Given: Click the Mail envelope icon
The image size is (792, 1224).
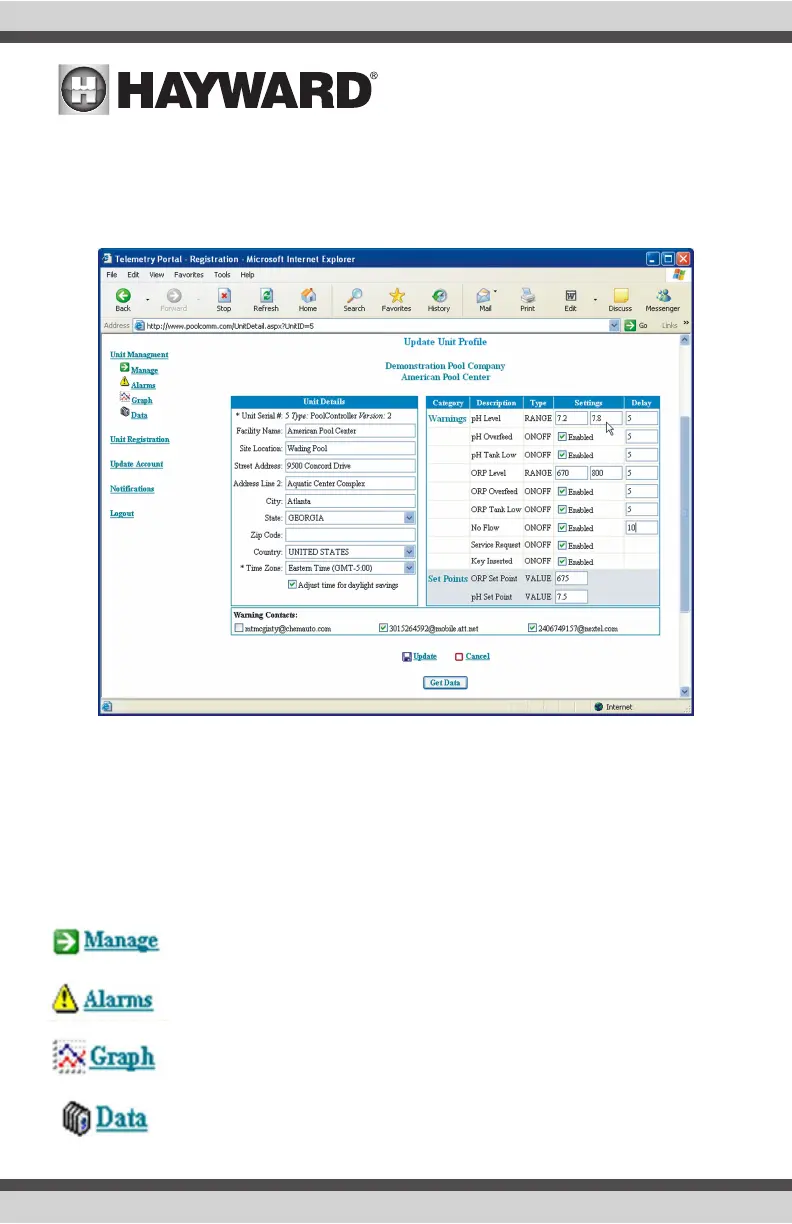Looking at the screenshot, I should (484, 295).
